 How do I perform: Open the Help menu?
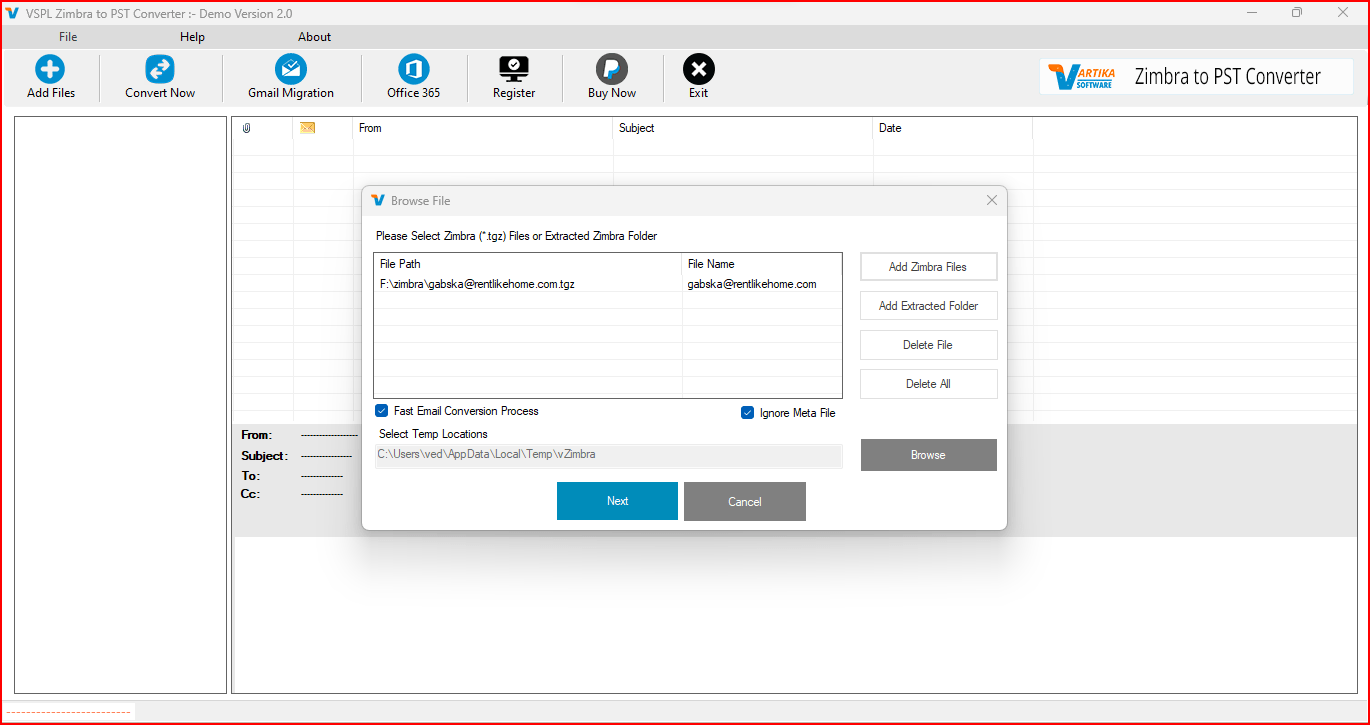(192, 37)
